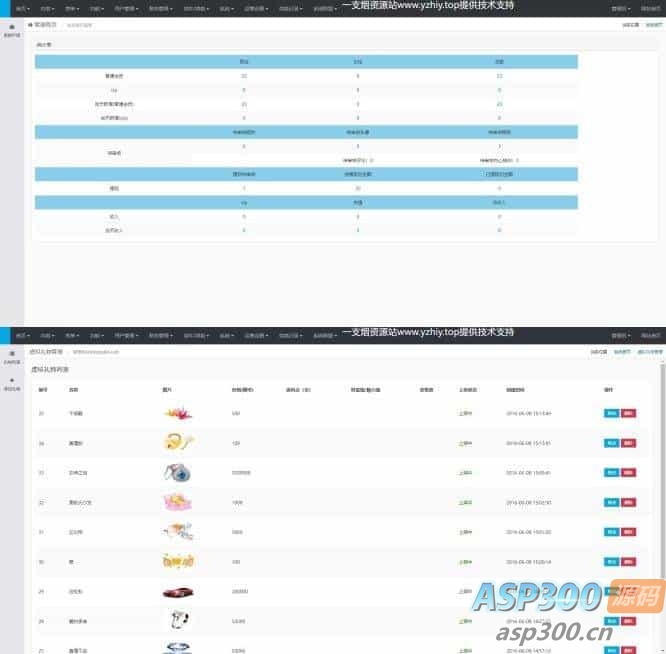Click the red delete button in the pink gift row

pyautogui.click(x=628, y=502)
